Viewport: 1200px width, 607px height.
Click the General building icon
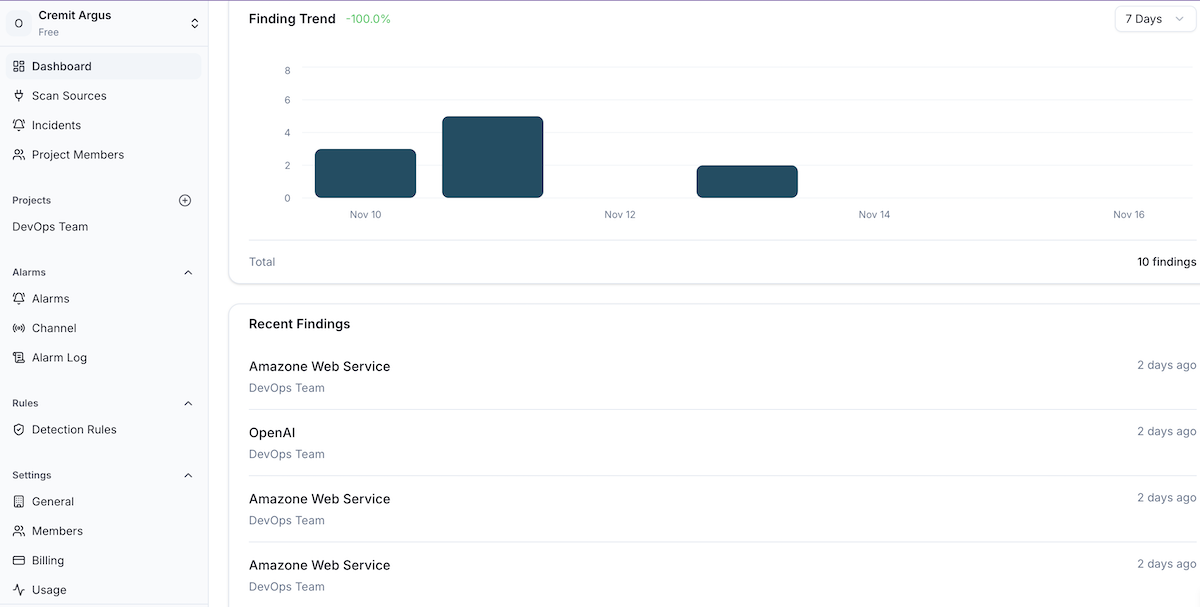click(19, 501)
